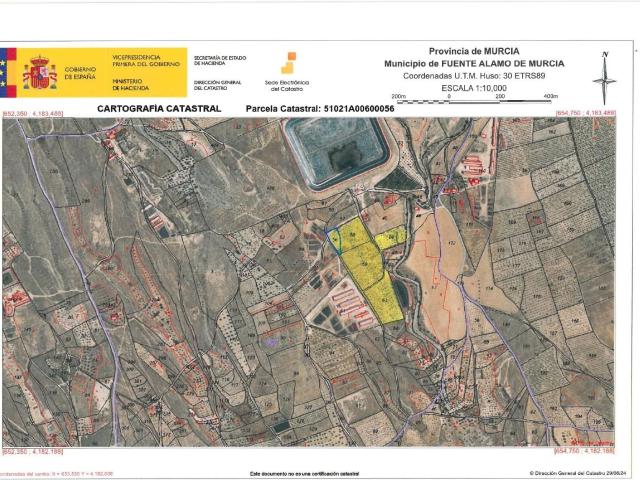Click the bottom-right UTM coordinate label

click(x=584, y=451)
